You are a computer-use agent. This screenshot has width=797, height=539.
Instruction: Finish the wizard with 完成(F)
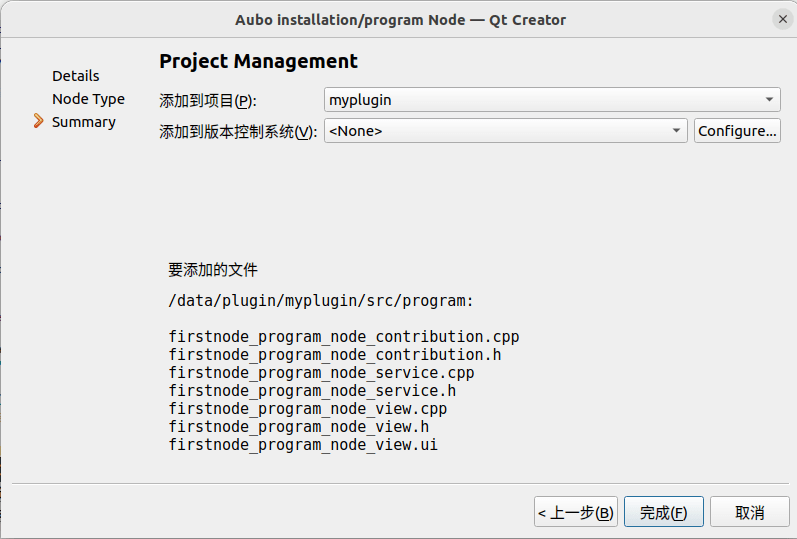pyautogui.click(x=663, y=512)
